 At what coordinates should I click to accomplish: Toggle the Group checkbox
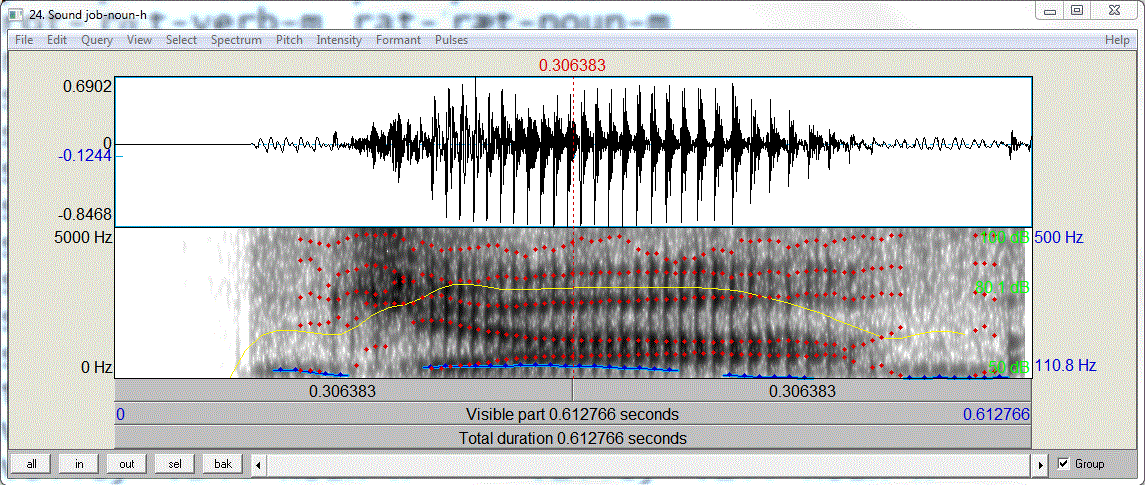coord(1063,464)
